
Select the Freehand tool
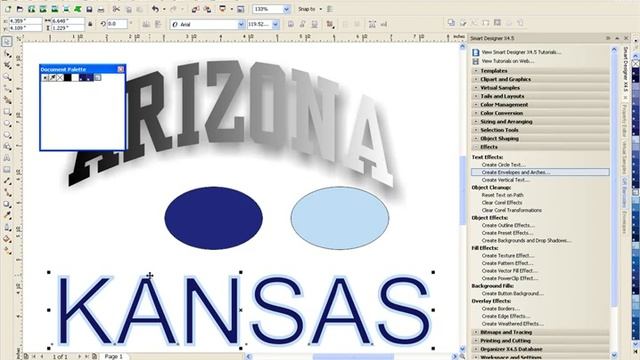(7, 88)
